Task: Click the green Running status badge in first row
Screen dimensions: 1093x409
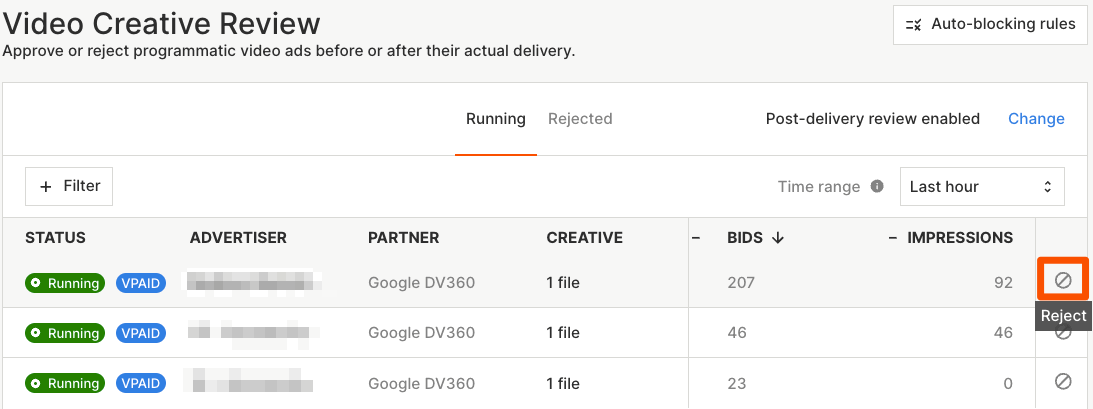Action: tap(65, 283)
